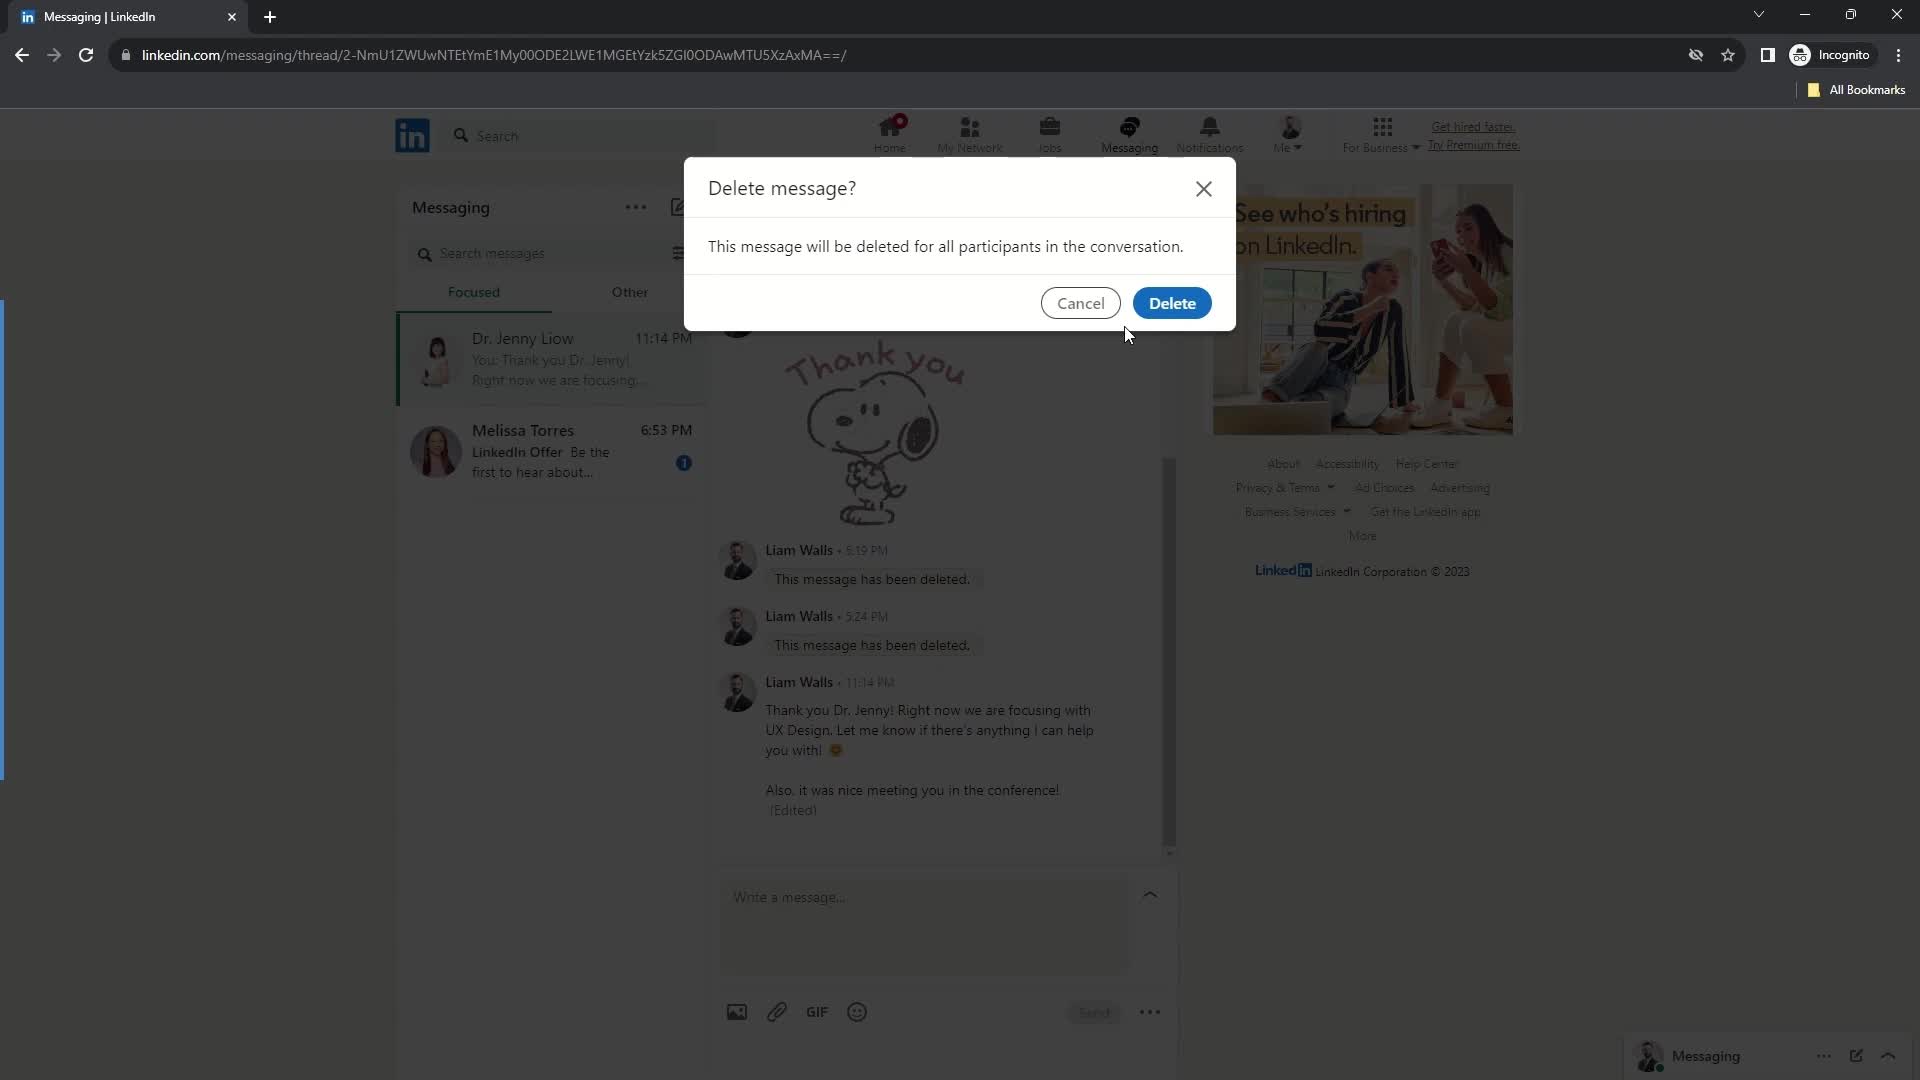Open My Network icon

click(970, 134)
